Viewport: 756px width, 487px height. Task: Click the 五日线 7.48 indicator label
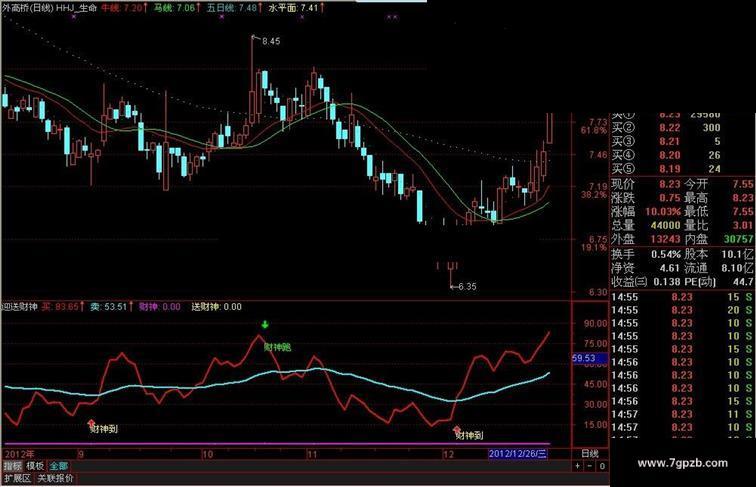(234, 8)
